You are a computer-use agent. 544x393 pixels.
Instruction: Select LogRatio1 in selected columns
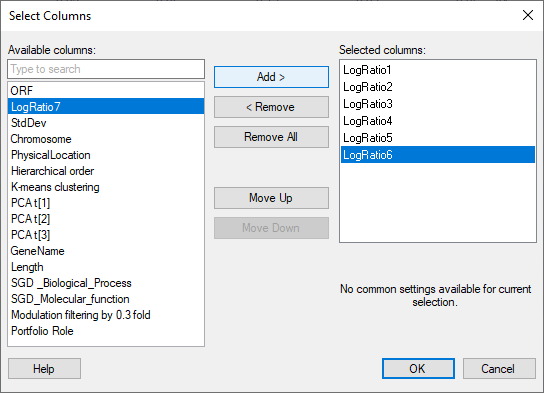[x=438, y=70]
